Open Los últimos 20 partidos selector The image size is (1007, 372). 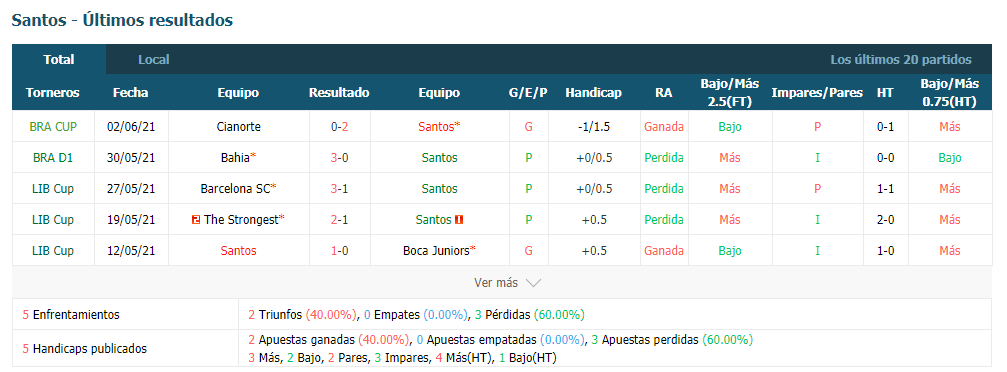tap(900, 60)
